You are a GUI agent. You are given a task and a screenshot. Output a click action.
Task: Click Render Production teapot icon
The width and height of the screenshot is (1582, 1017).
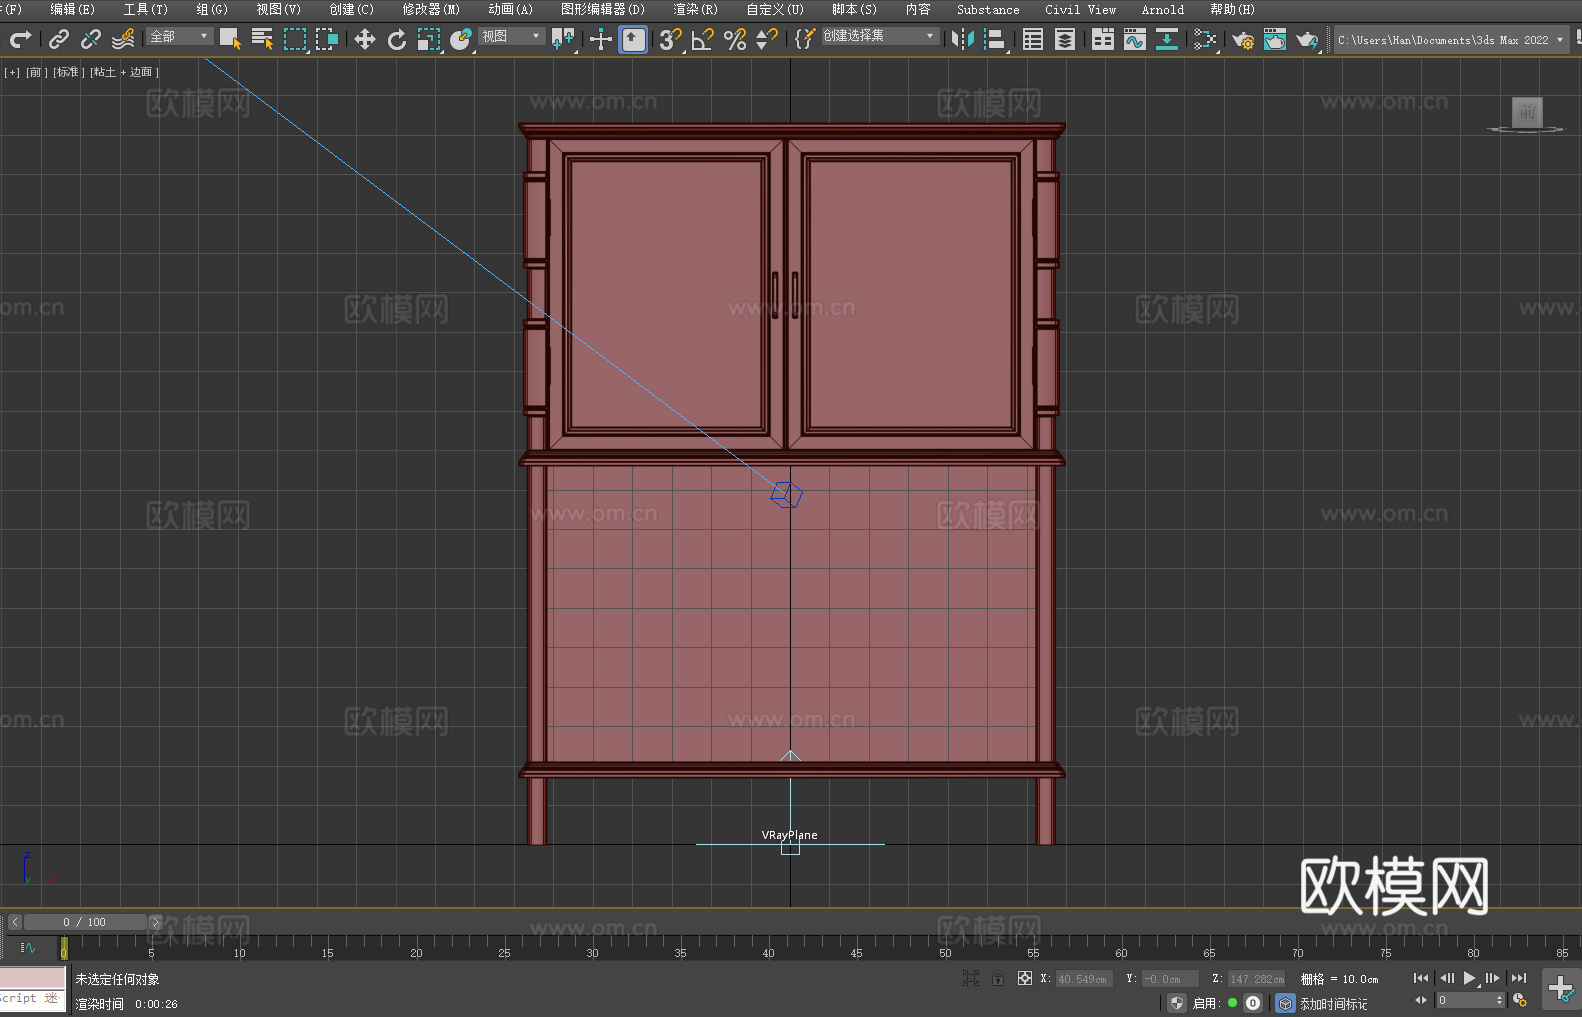pyautogui.click(x=1307, y=39)
